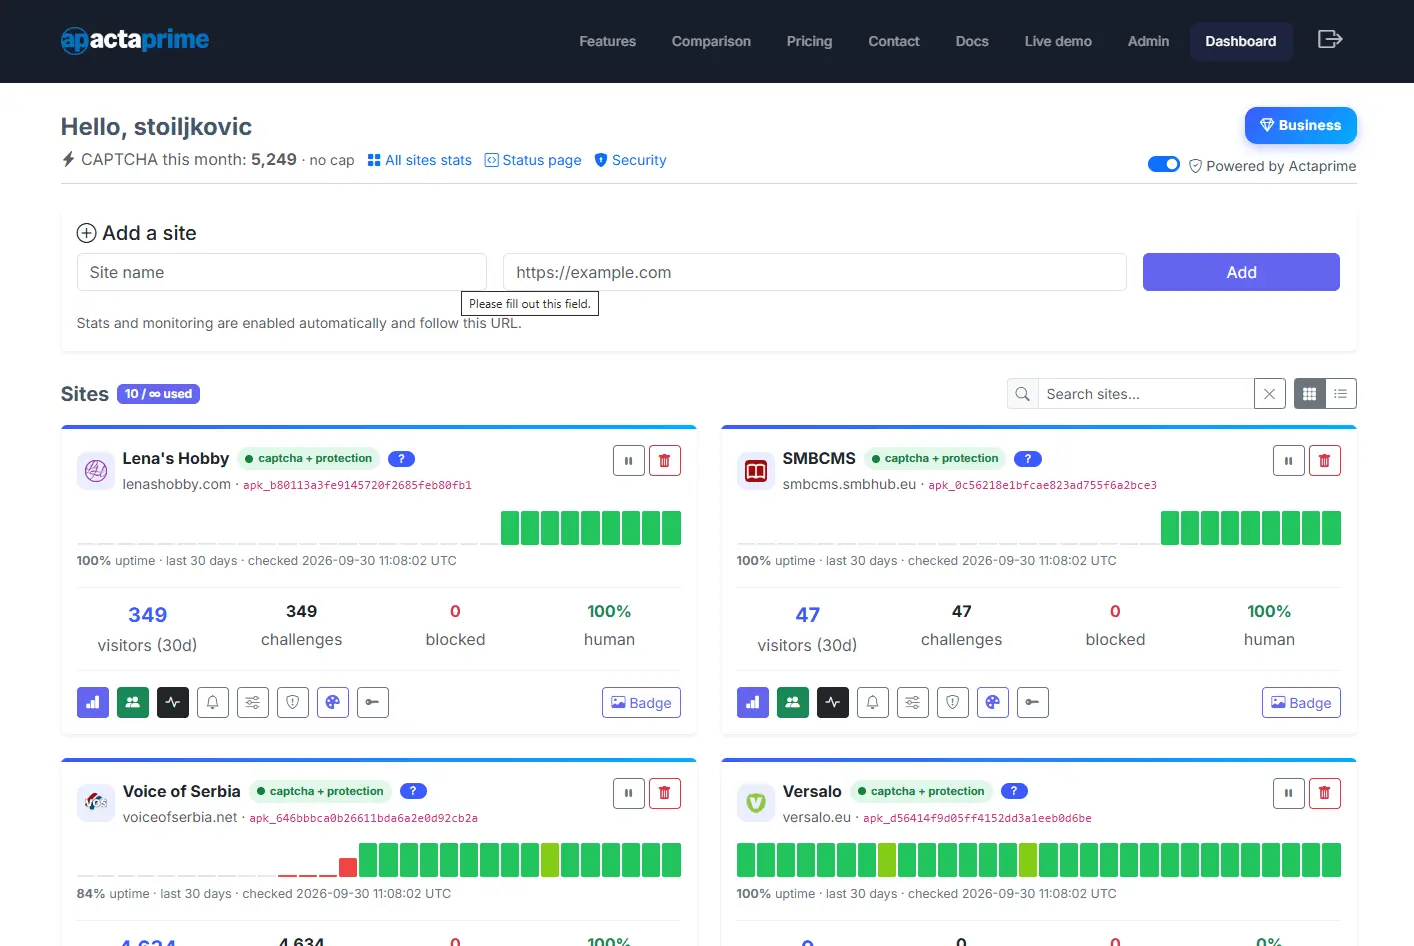Open the visitors people icon for Lena's Hobby

[133, 703]
